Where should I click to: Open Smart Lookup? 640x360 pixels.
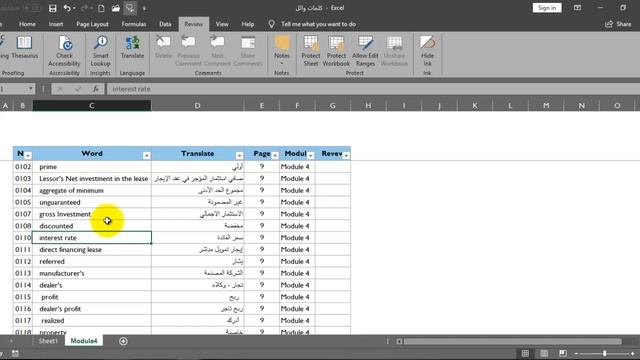pos(100,51)
